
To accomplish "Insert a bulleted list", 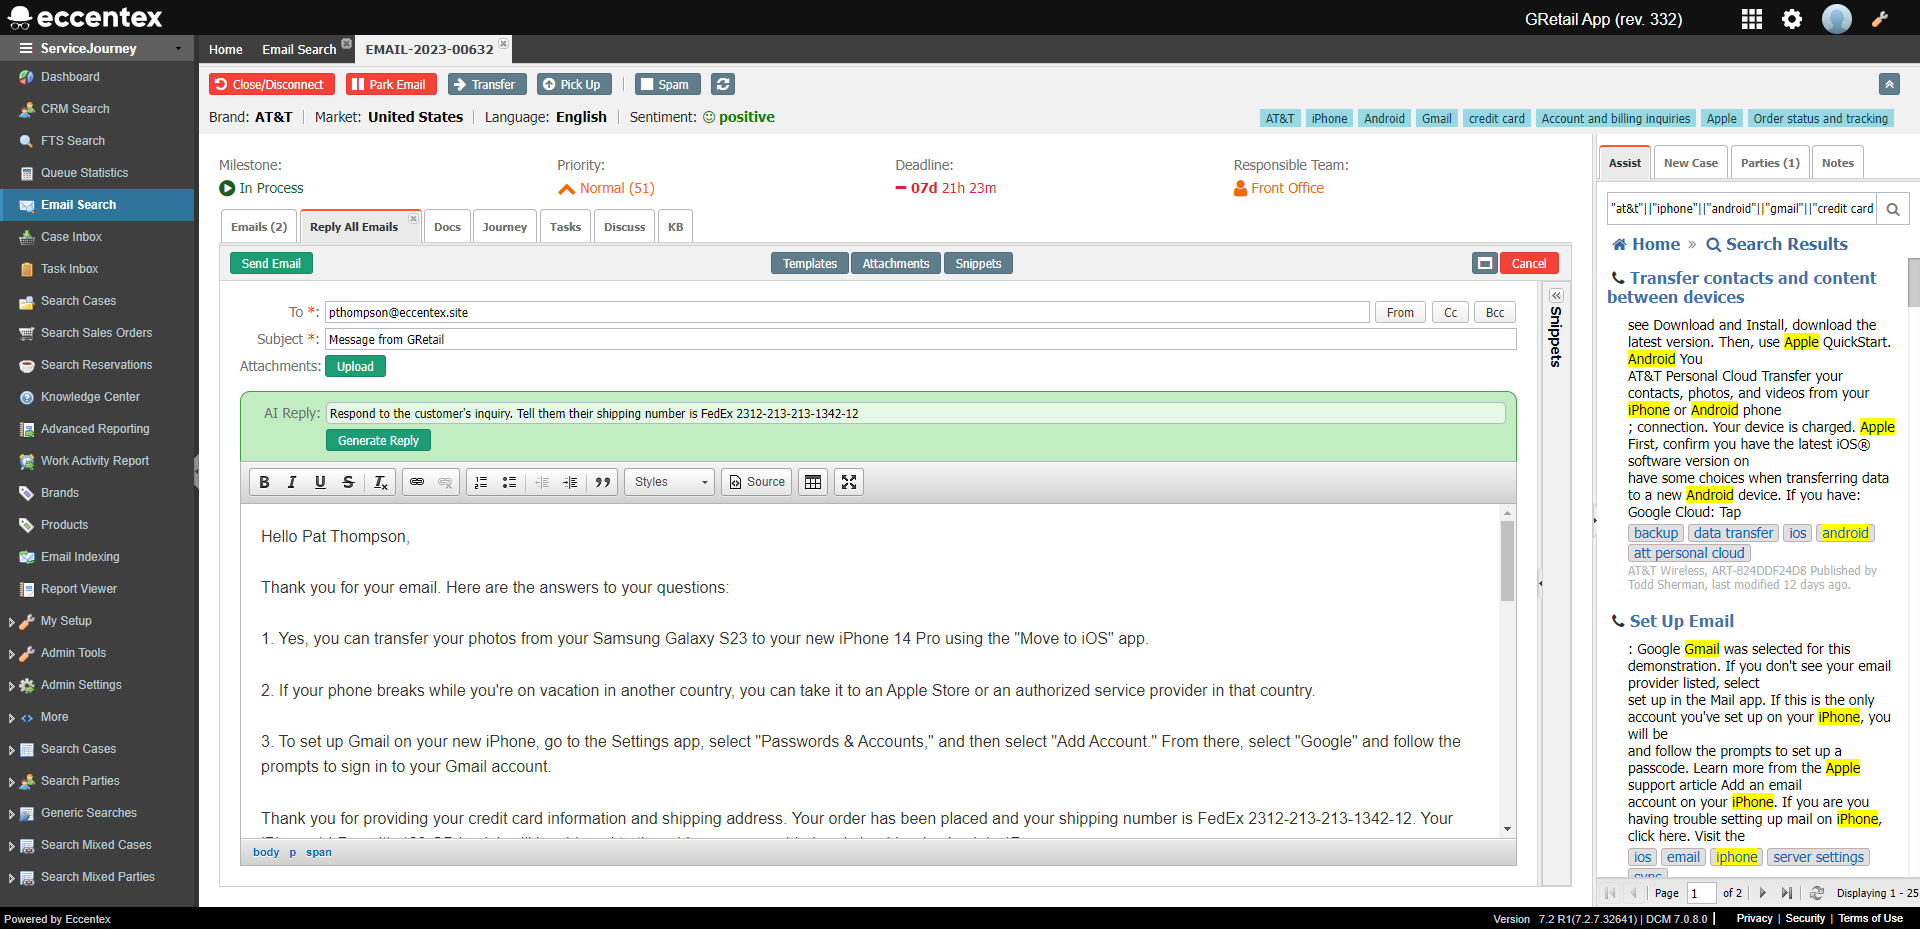I will click(509, 482).
